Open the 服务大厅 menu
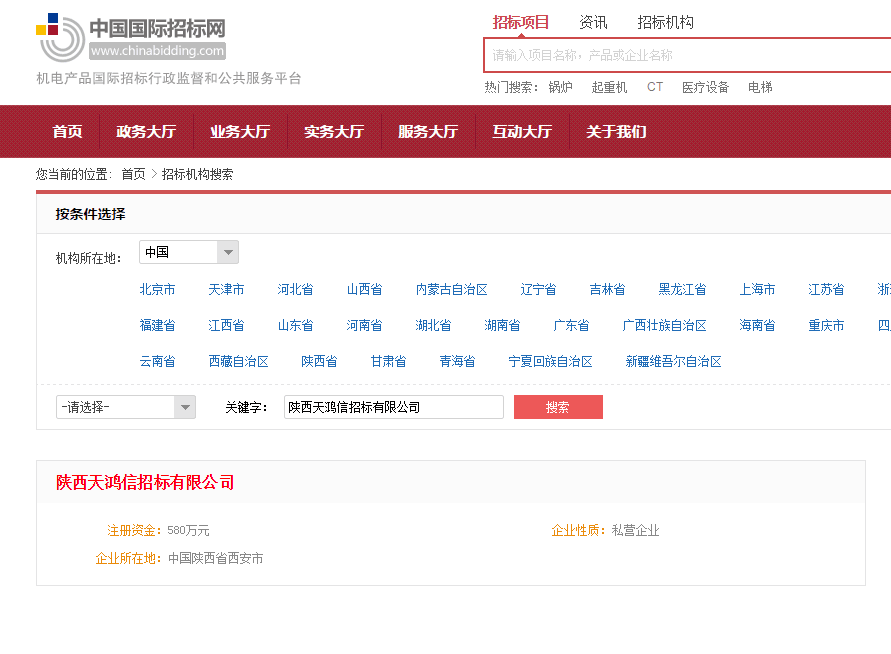The image size is (891, 654). (428, 131)
